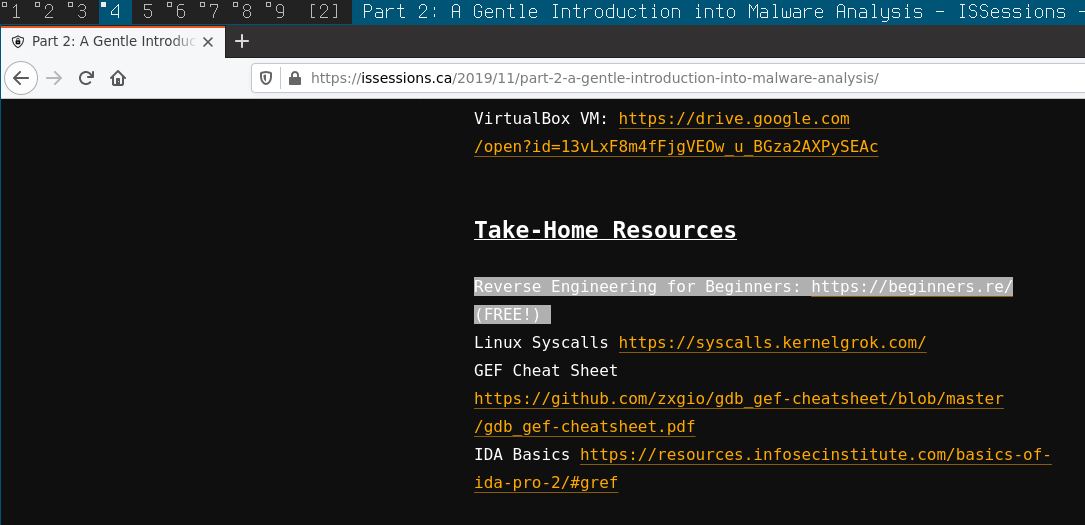
Task: Click the [2] layout indicator
Action: coord(325,12)
